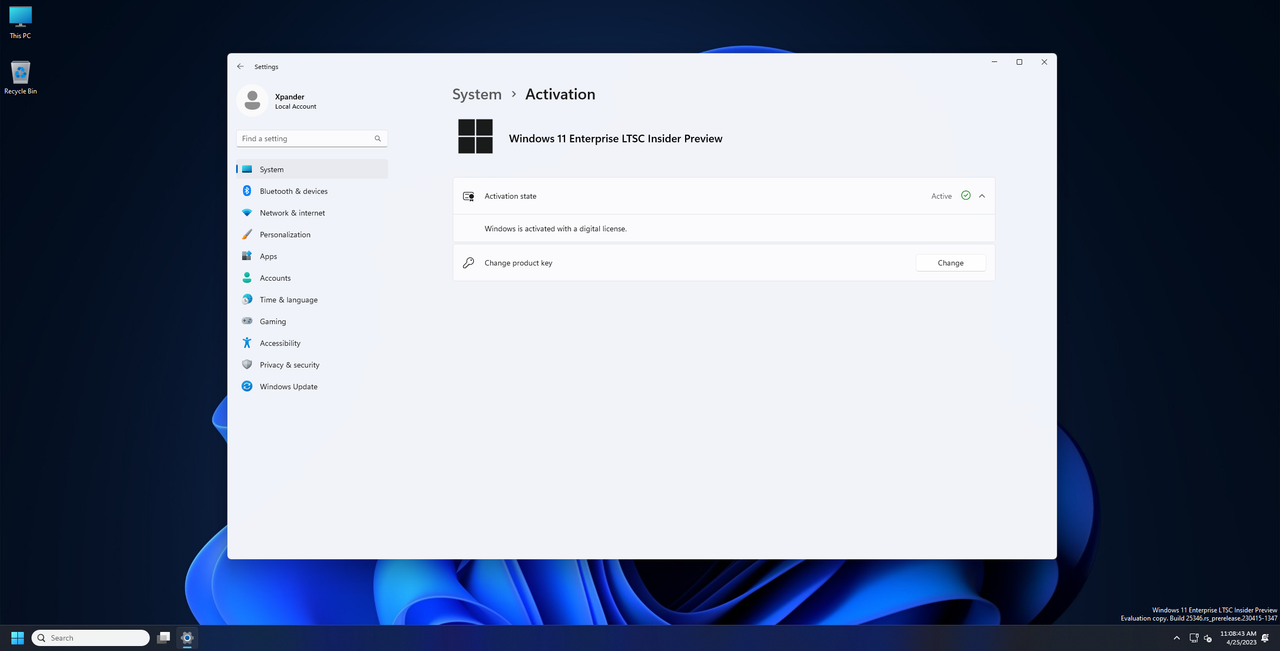Click the Change product key row
Image resolution: width=1280 pixels, height=651 pixels.
click(x=724, y=263)
